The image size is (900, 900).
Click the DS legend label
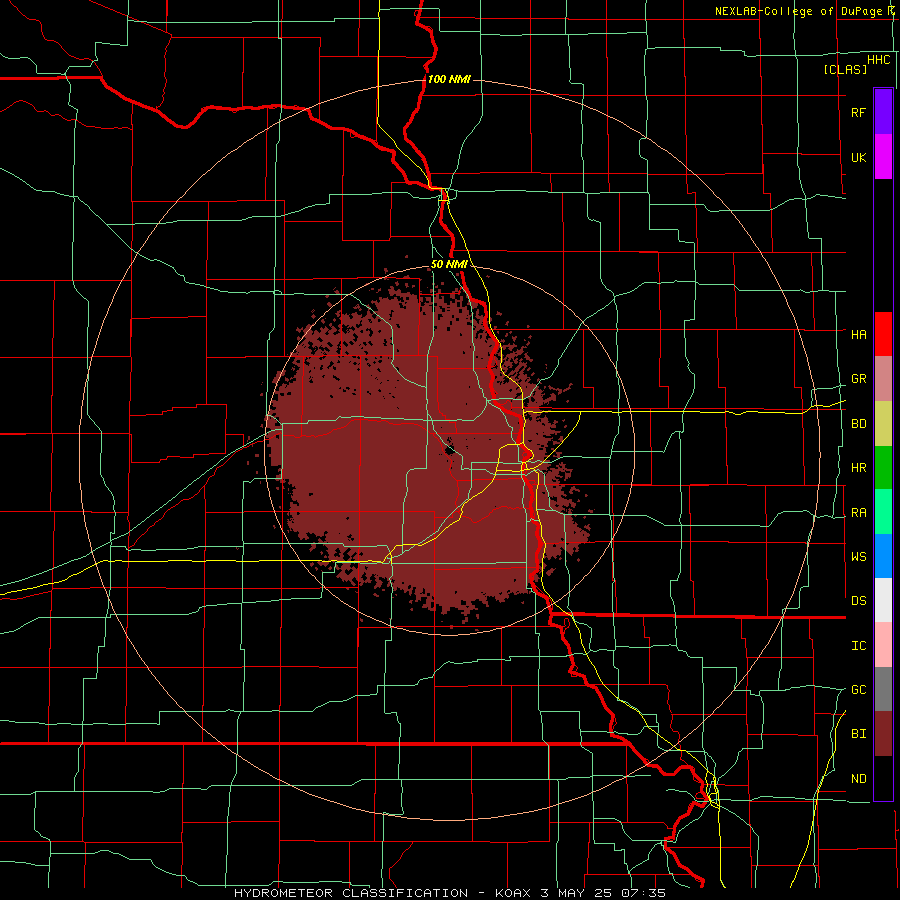tap(858, 601)
